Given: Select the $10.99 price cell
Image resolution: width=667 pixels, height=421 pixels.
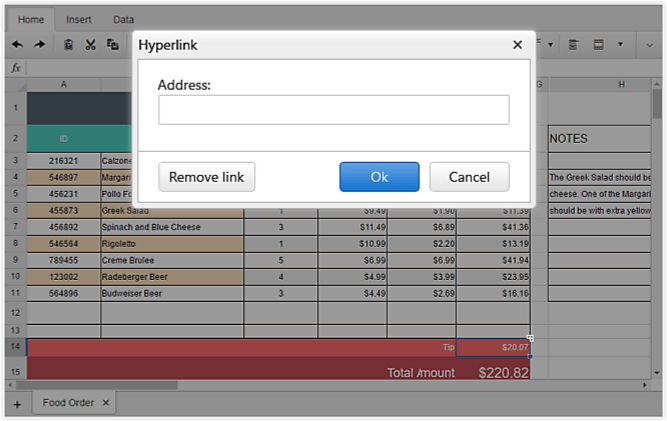Looking at the screenshot, I should point(353,244).
